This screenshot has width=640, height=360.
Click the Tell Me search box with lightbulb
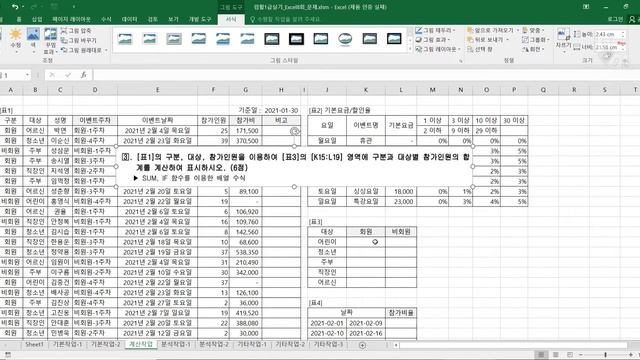point(286,19)
